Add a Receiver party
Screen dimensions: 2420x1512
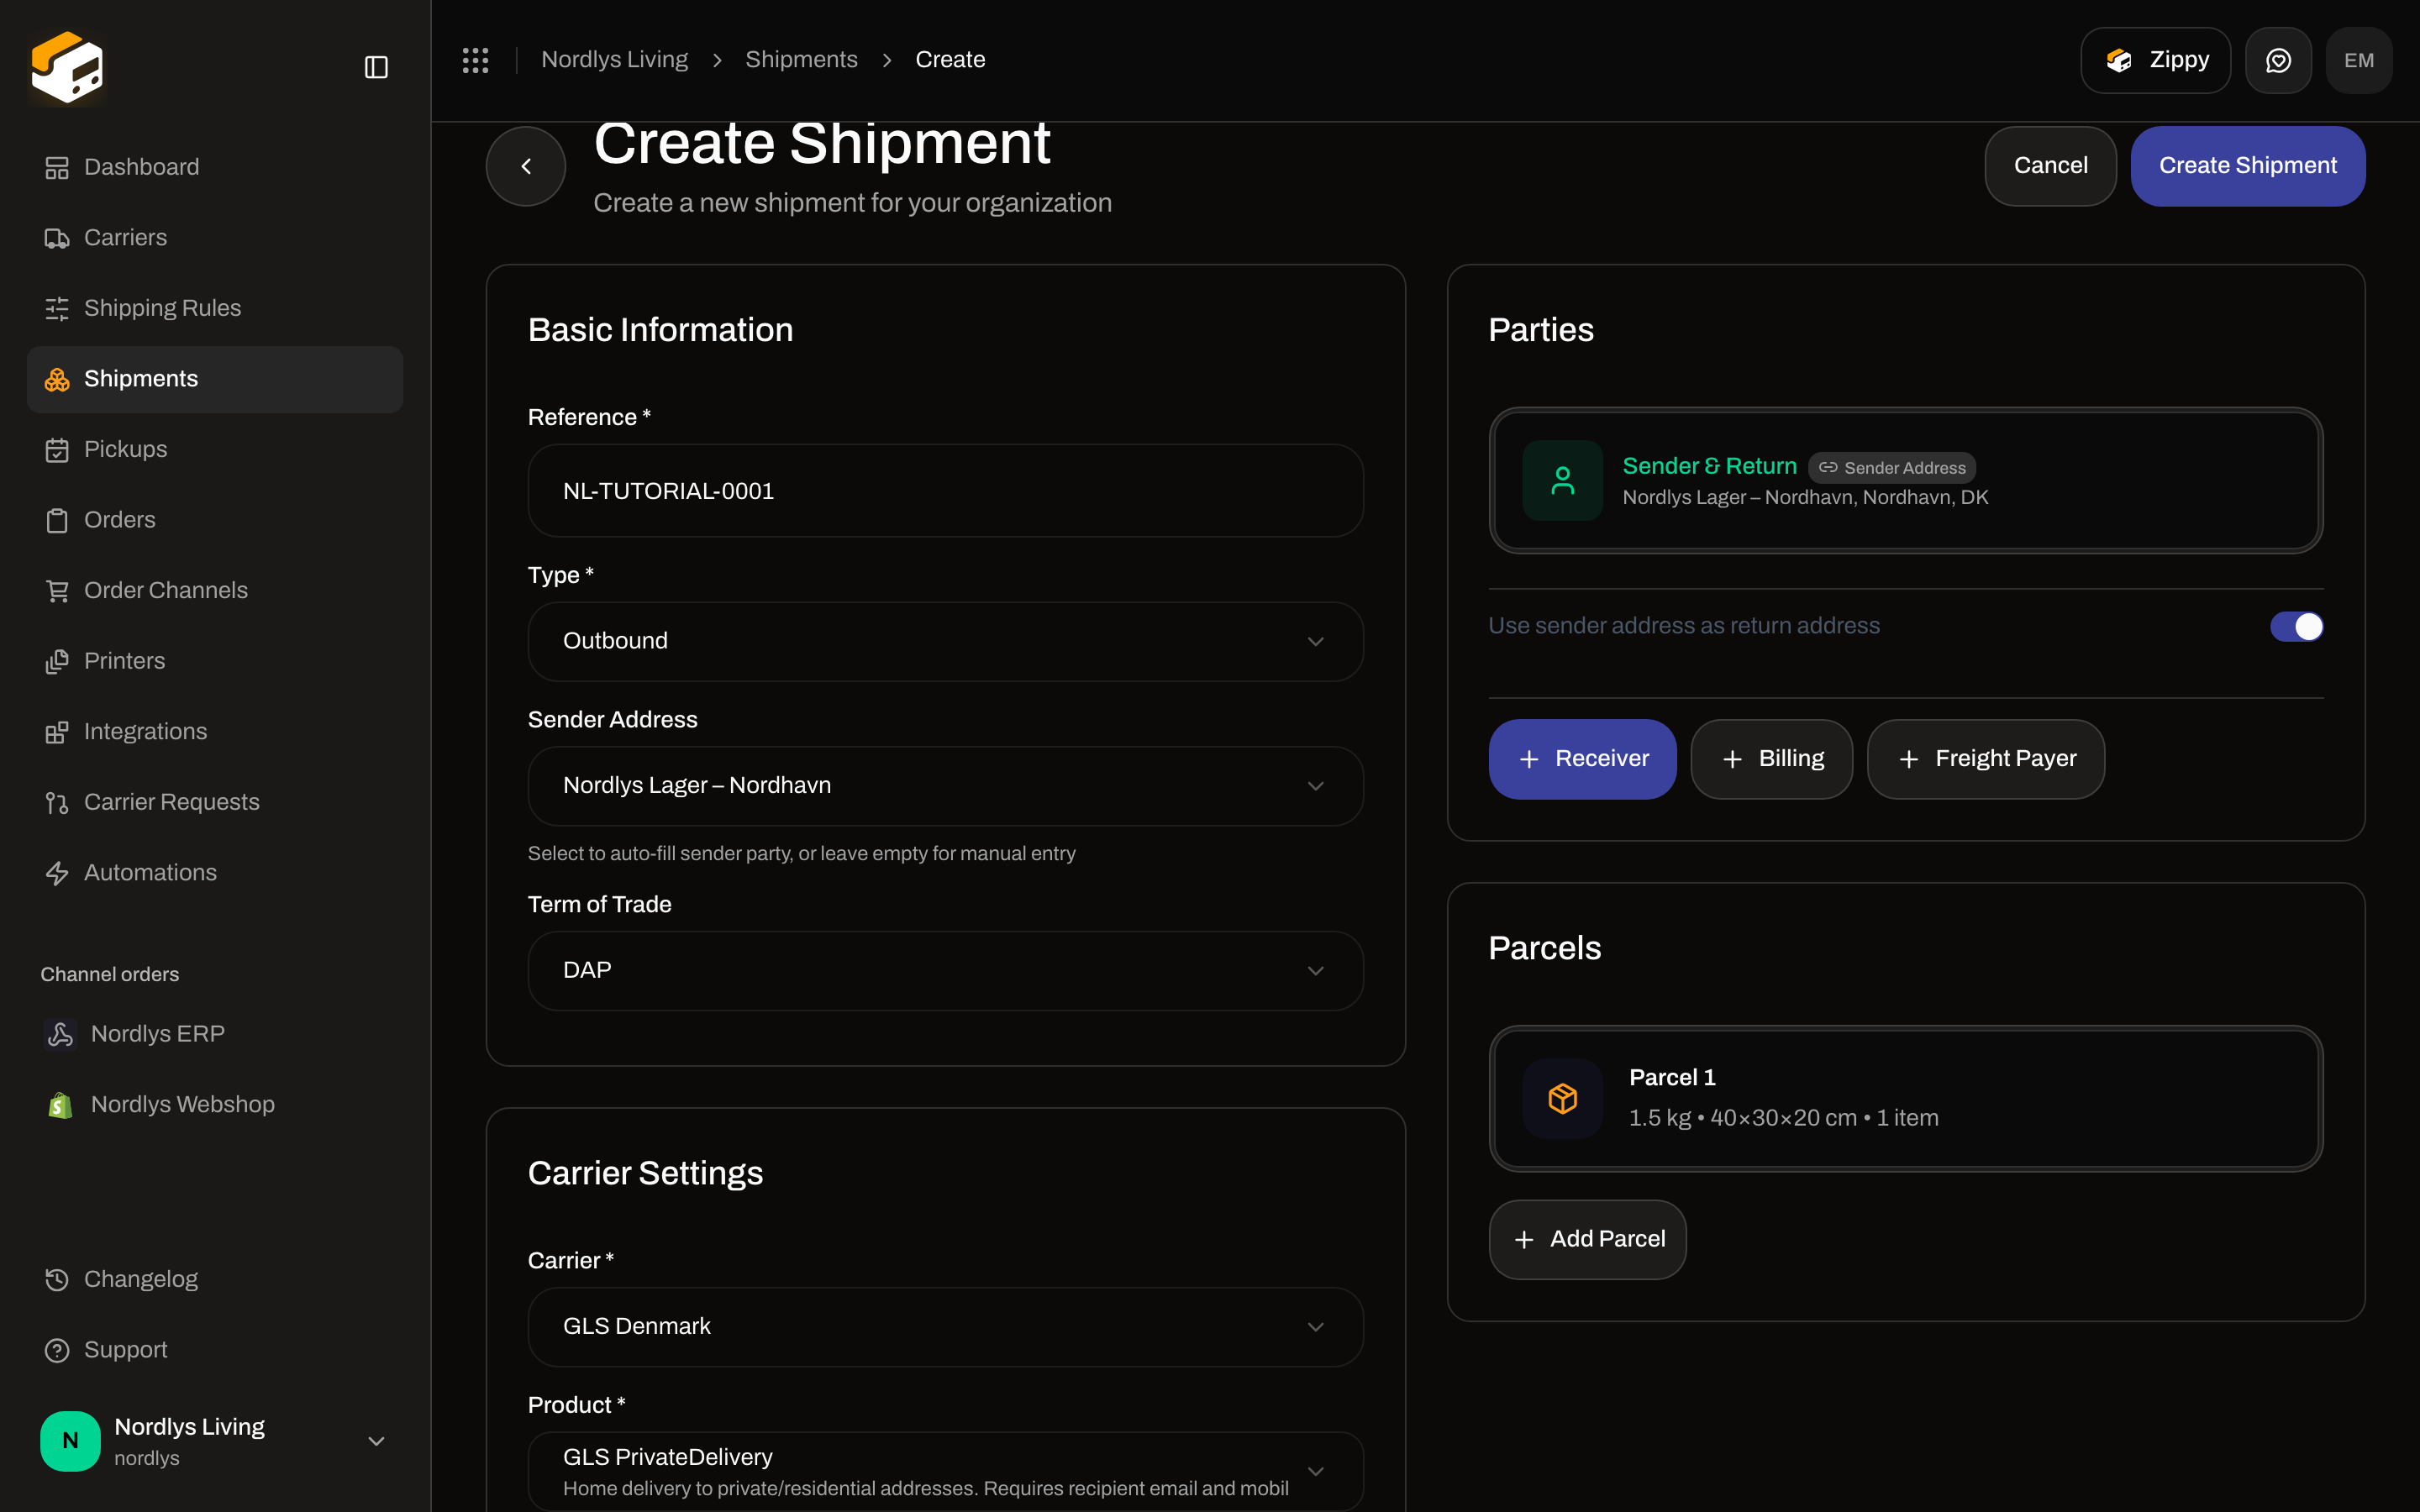coord(1582,759)
